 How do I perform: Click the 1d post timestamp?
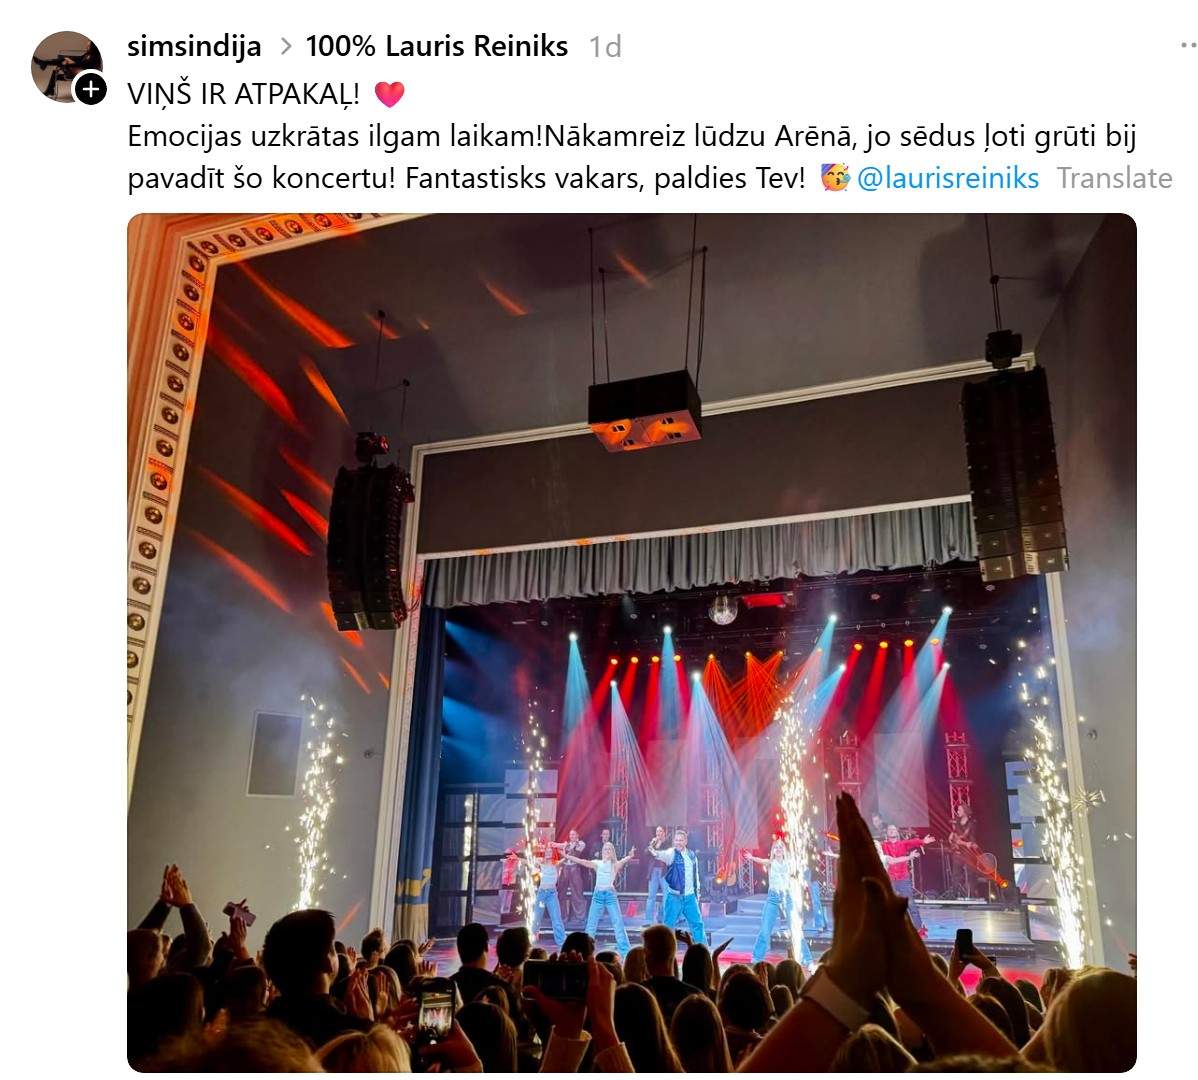pos(605,47)
